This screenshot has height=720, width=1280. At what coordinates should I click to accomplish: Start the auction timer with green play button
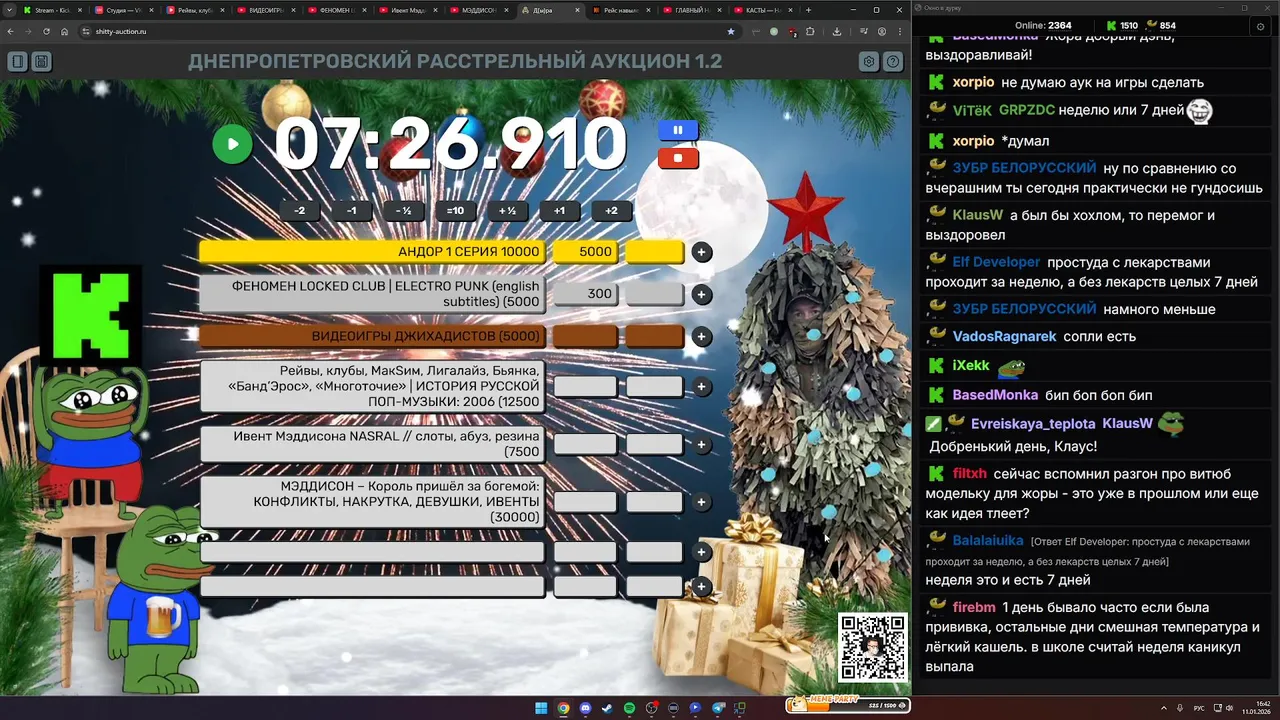232,144
